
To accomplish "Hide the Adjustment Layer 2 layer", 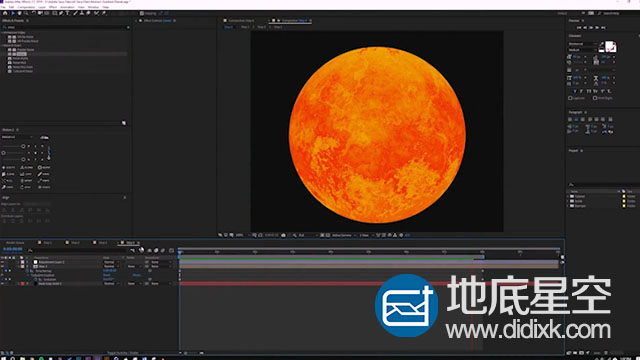I will click(2, 262).
